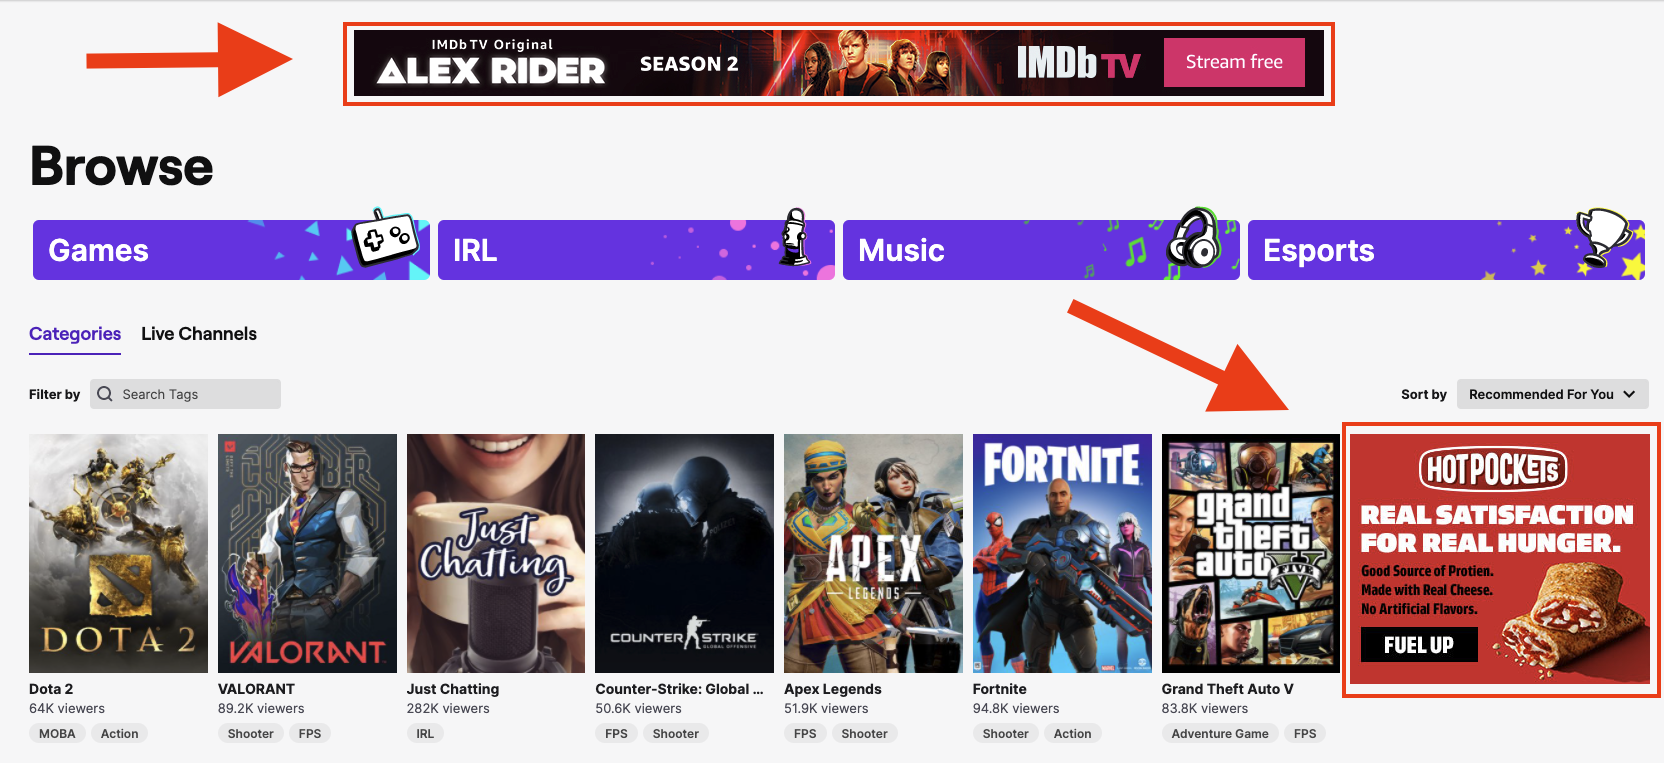The image size is (1664, 763).
Task: Click FUEL UP on the Hot Pockets ad
Action: 1419,645
